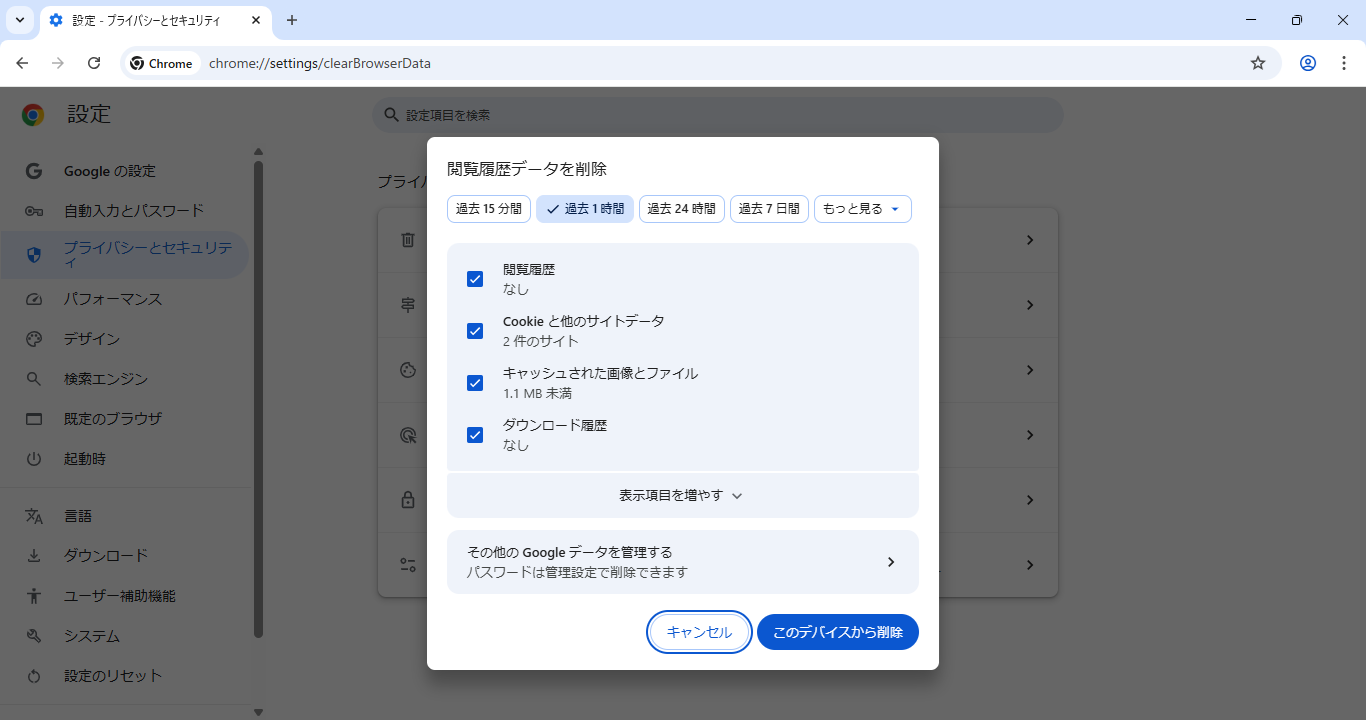Viewport: 1366px width, 720px height.
Task: Uncheck キャッシュされた画像とファイル checkbox
Action: click(475, 383)
